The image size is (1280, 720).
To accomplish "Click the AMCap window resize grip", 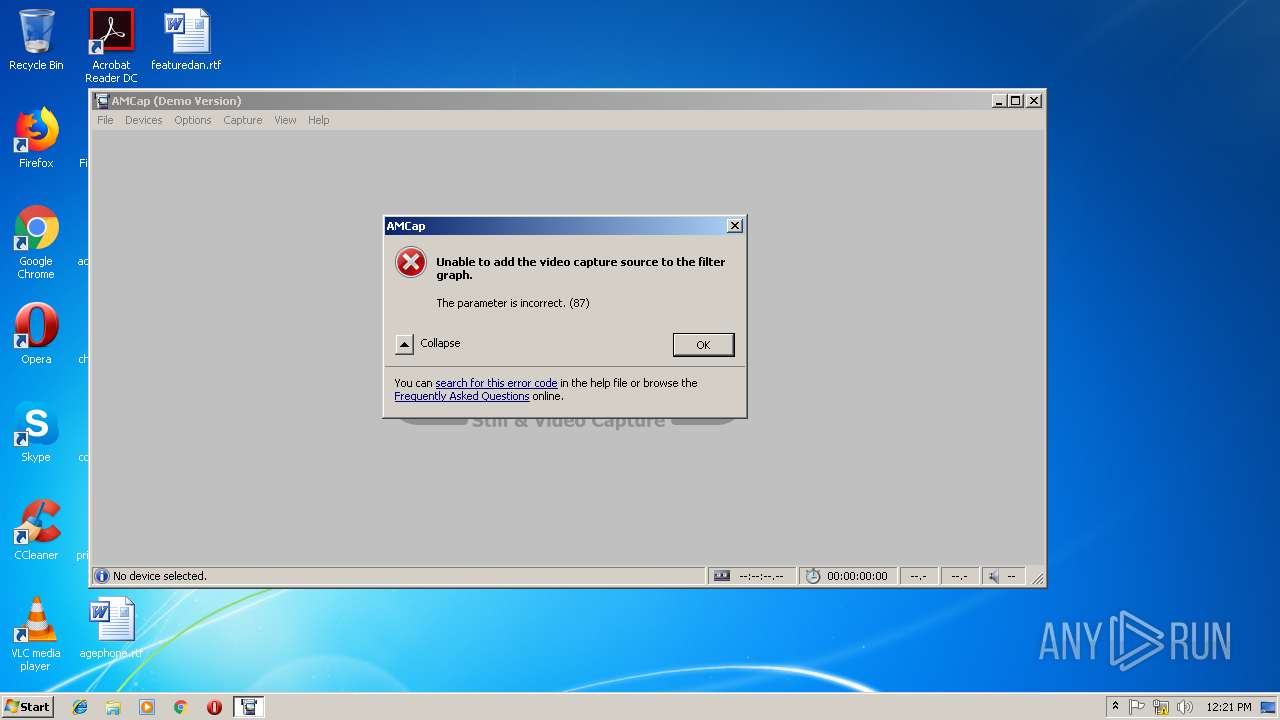I will tap(1038, 578).
